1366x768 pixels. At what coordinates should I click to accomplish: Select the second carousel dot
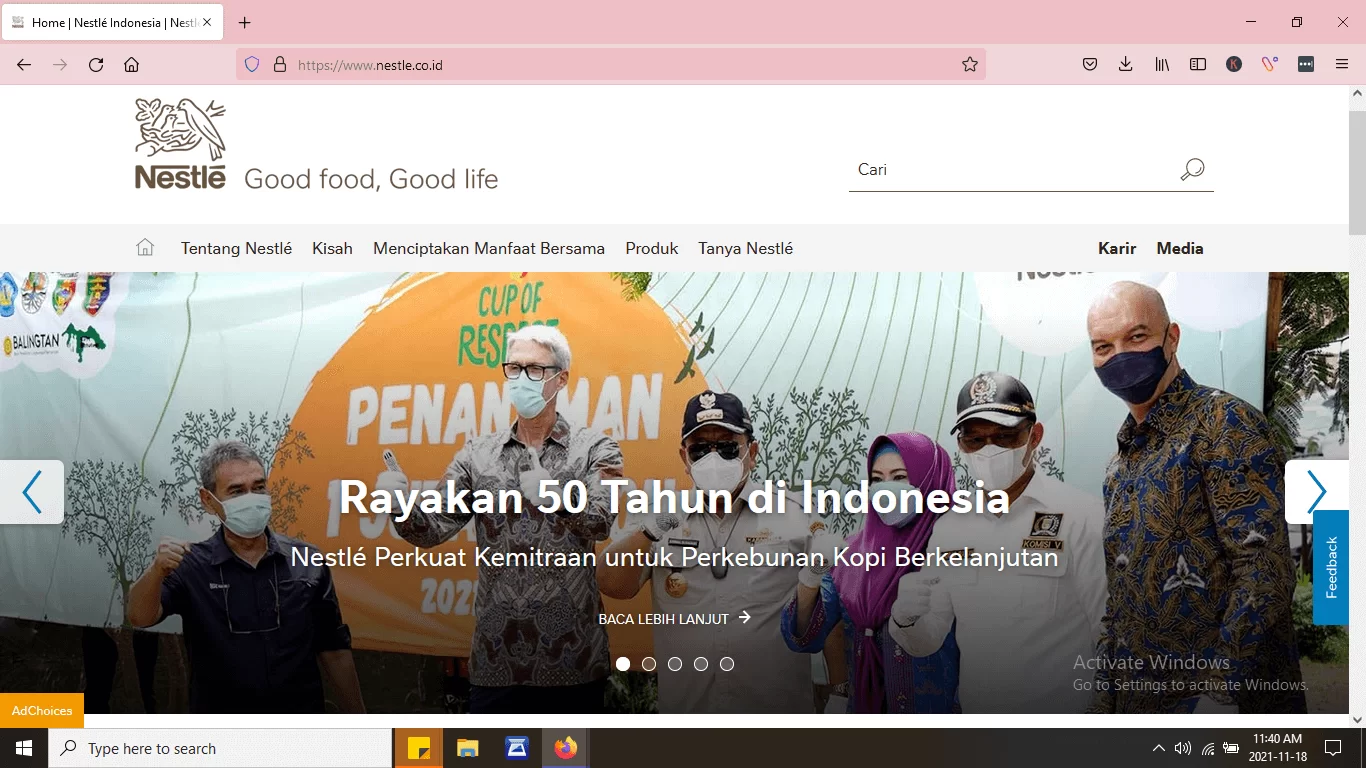click(649, 664)
